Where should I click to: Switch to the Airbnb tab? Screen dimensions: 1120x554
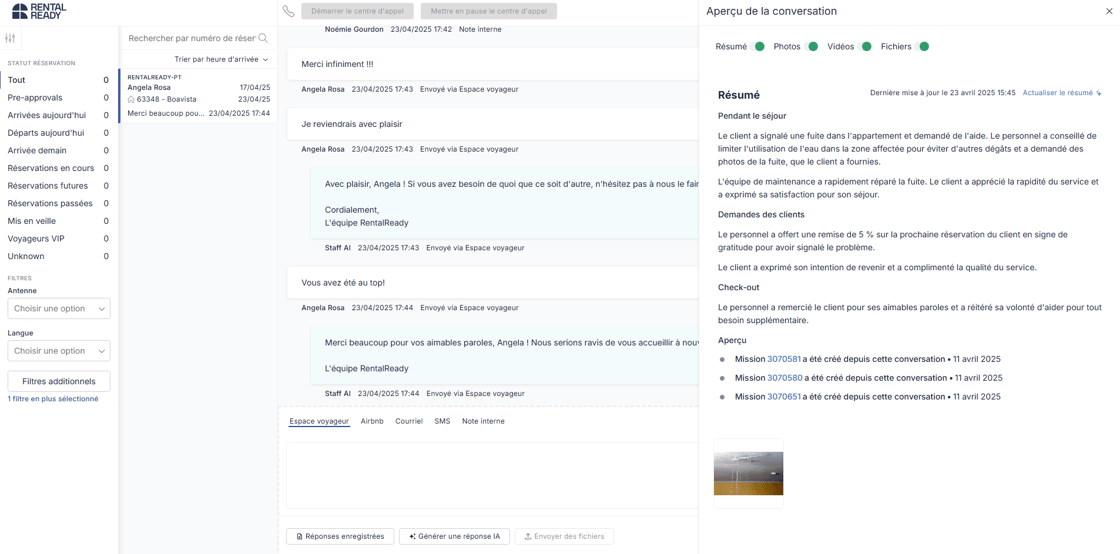click(372, 421)
